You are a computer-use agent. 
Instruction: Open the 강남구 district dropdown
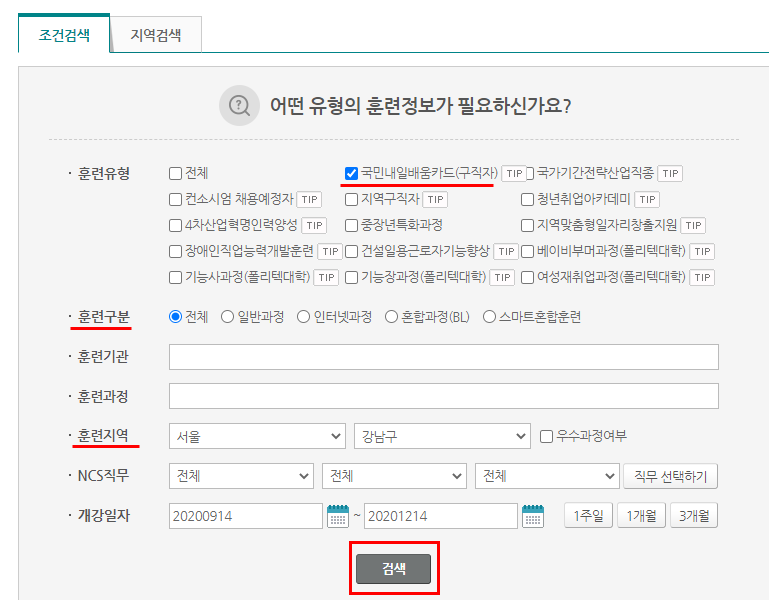pyautogui.click(x=442, y=436)
